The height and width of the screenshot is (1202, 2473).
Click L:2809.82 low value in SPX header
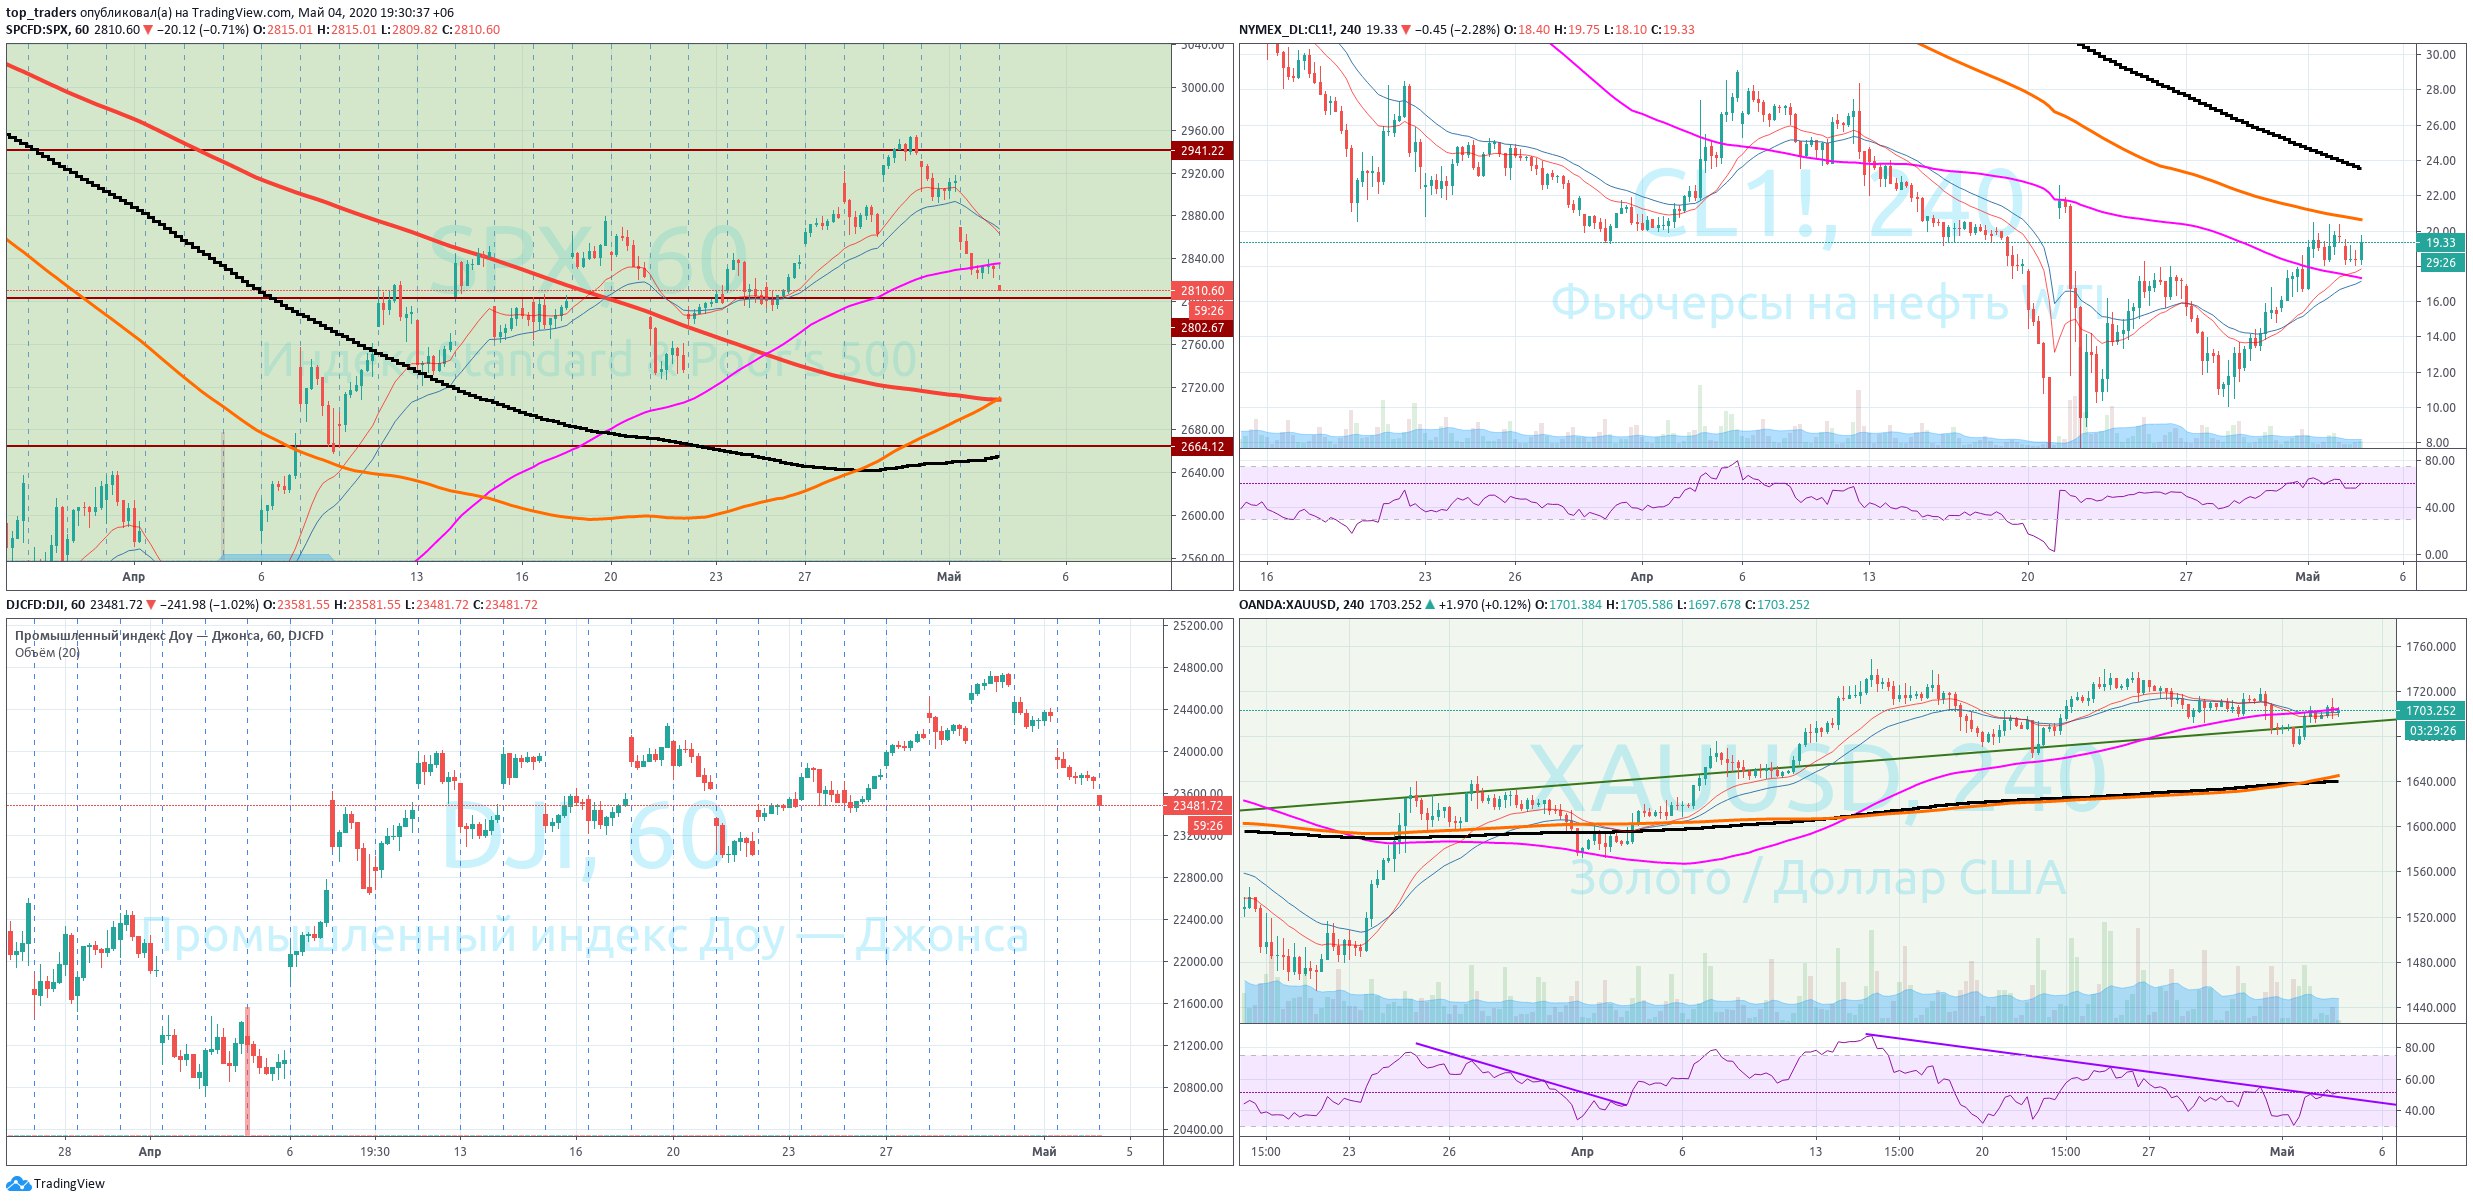(x=409, y=30)
